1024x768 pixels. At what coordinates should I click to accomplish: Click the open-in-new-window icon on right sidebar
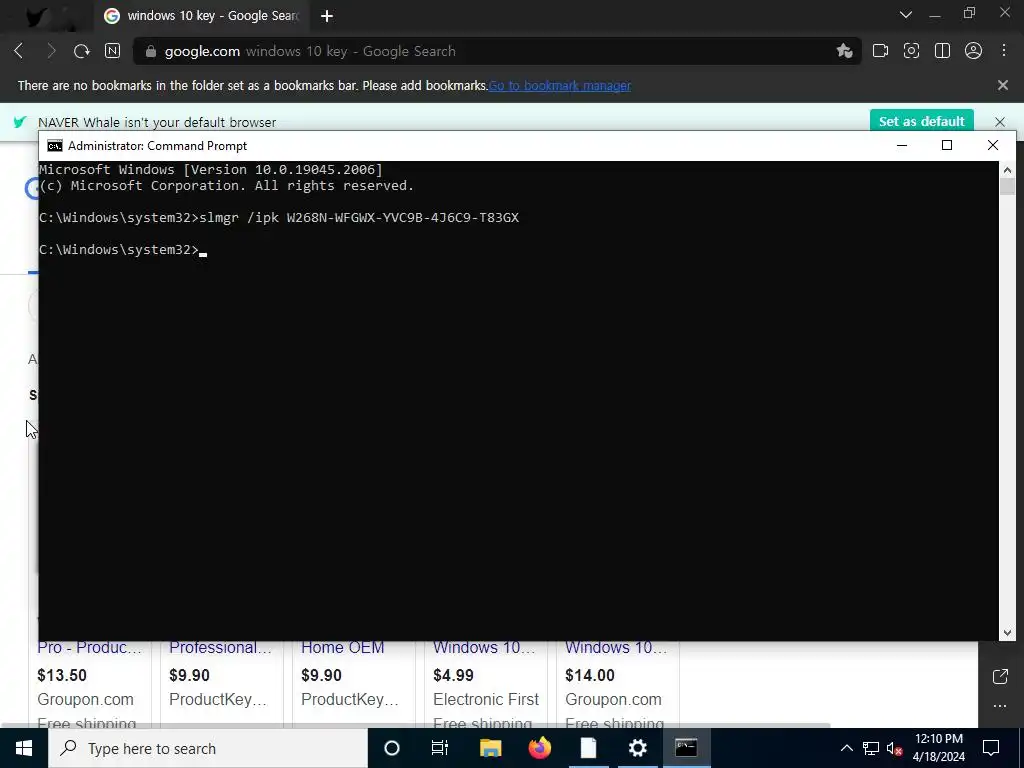point(1000,677)
